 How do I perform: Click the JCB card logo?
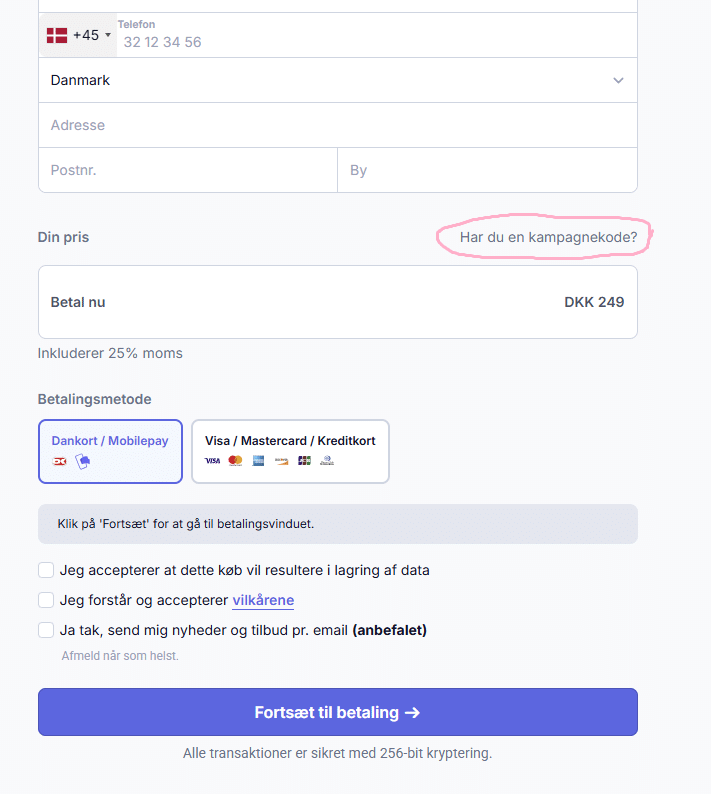304,461
